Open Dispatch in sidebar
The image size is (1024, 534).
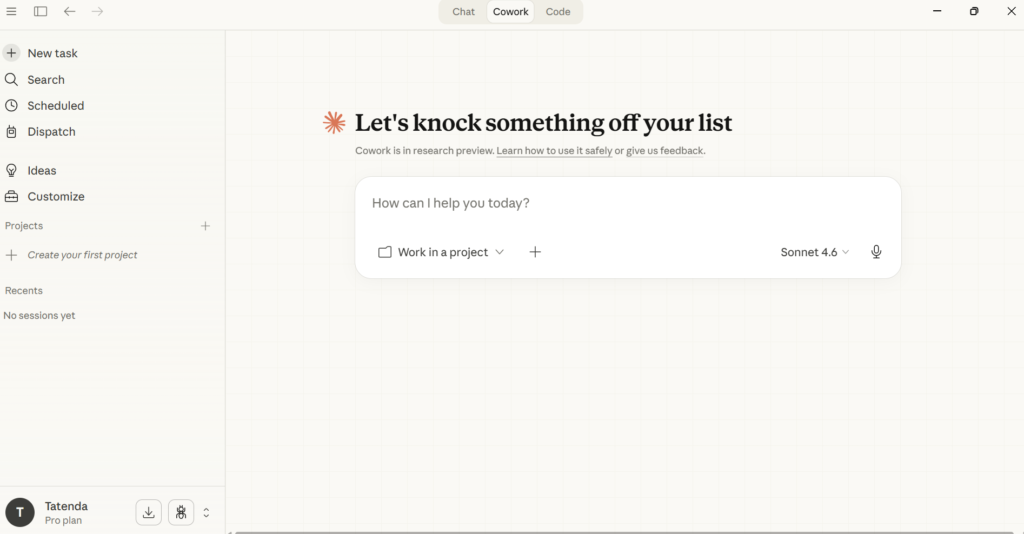click(51, 132)
